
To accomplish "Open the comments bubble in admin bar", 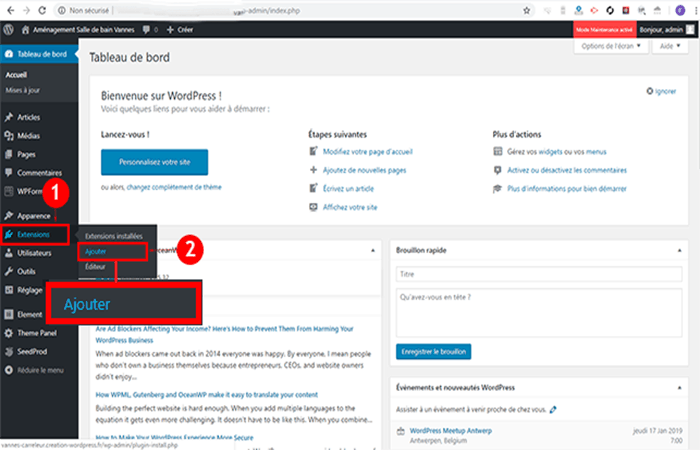I will (150, 29).
